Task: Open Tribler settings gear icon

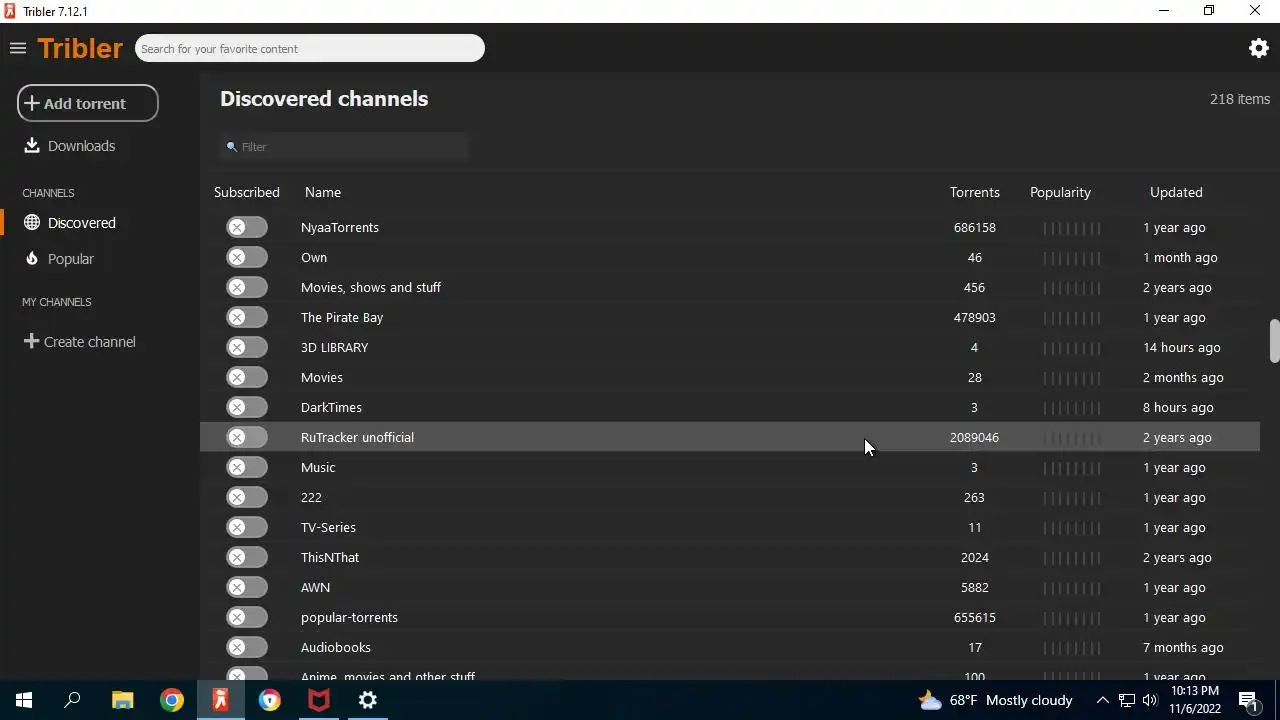Action: 1259,48
